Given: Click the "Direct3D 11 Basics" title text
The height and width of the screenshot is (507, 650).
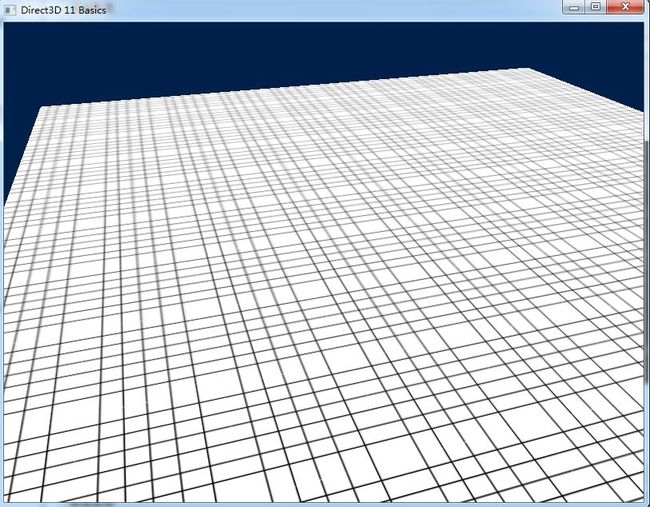Looking at the screenshot, I should pyautogui.click(x=63, y=10).
